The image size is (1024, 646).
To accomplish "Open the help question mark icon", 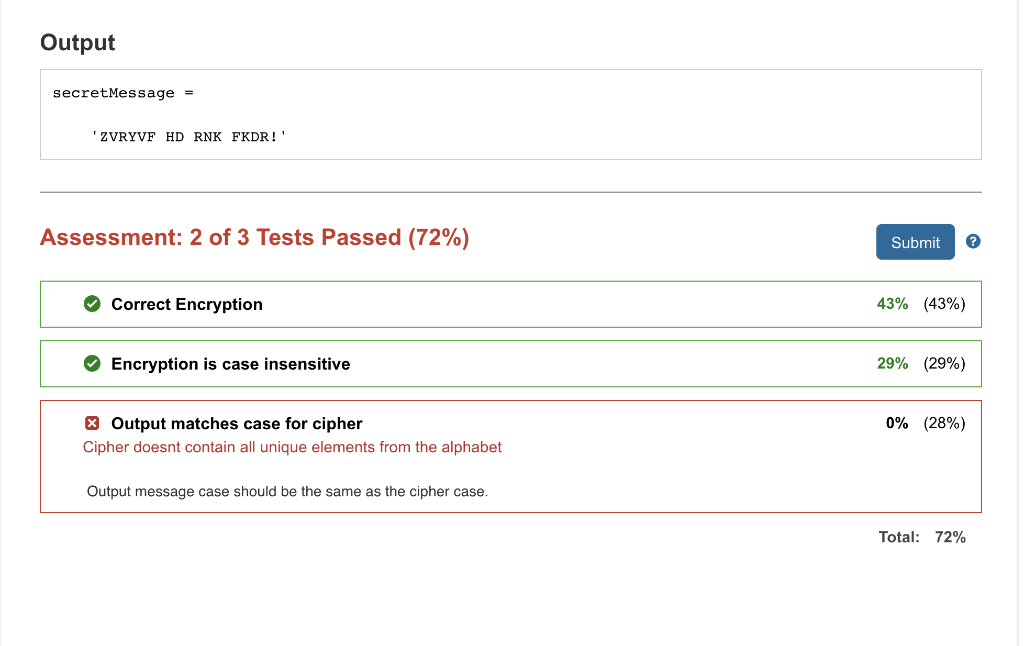I will click(972, 242).
